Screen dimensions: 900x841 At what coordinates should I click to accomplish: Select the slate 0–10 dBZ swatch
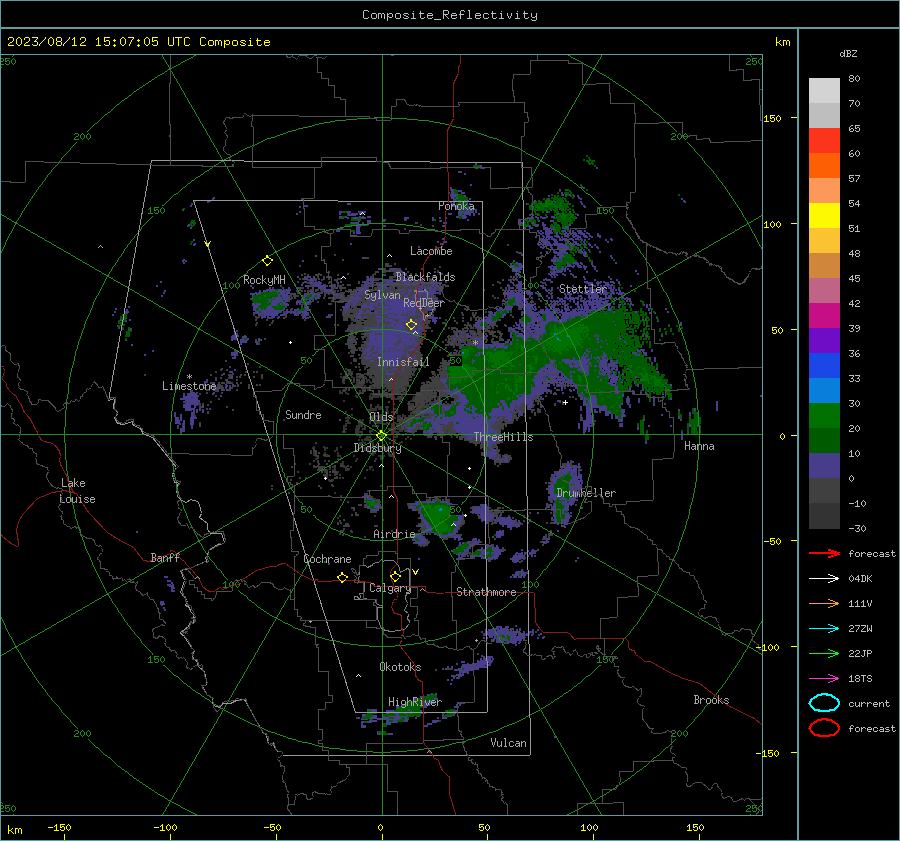tap(824, 466)
